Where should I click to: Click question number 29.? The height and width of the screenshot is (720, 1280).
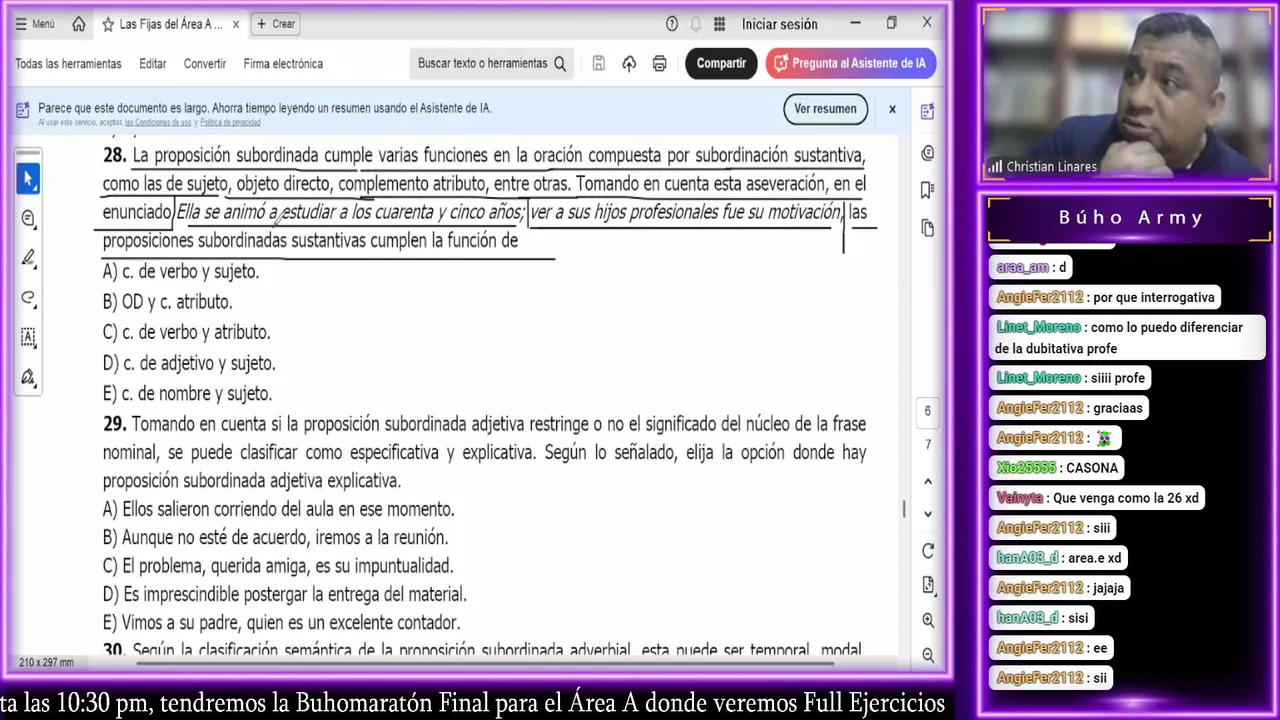point(114,424)
